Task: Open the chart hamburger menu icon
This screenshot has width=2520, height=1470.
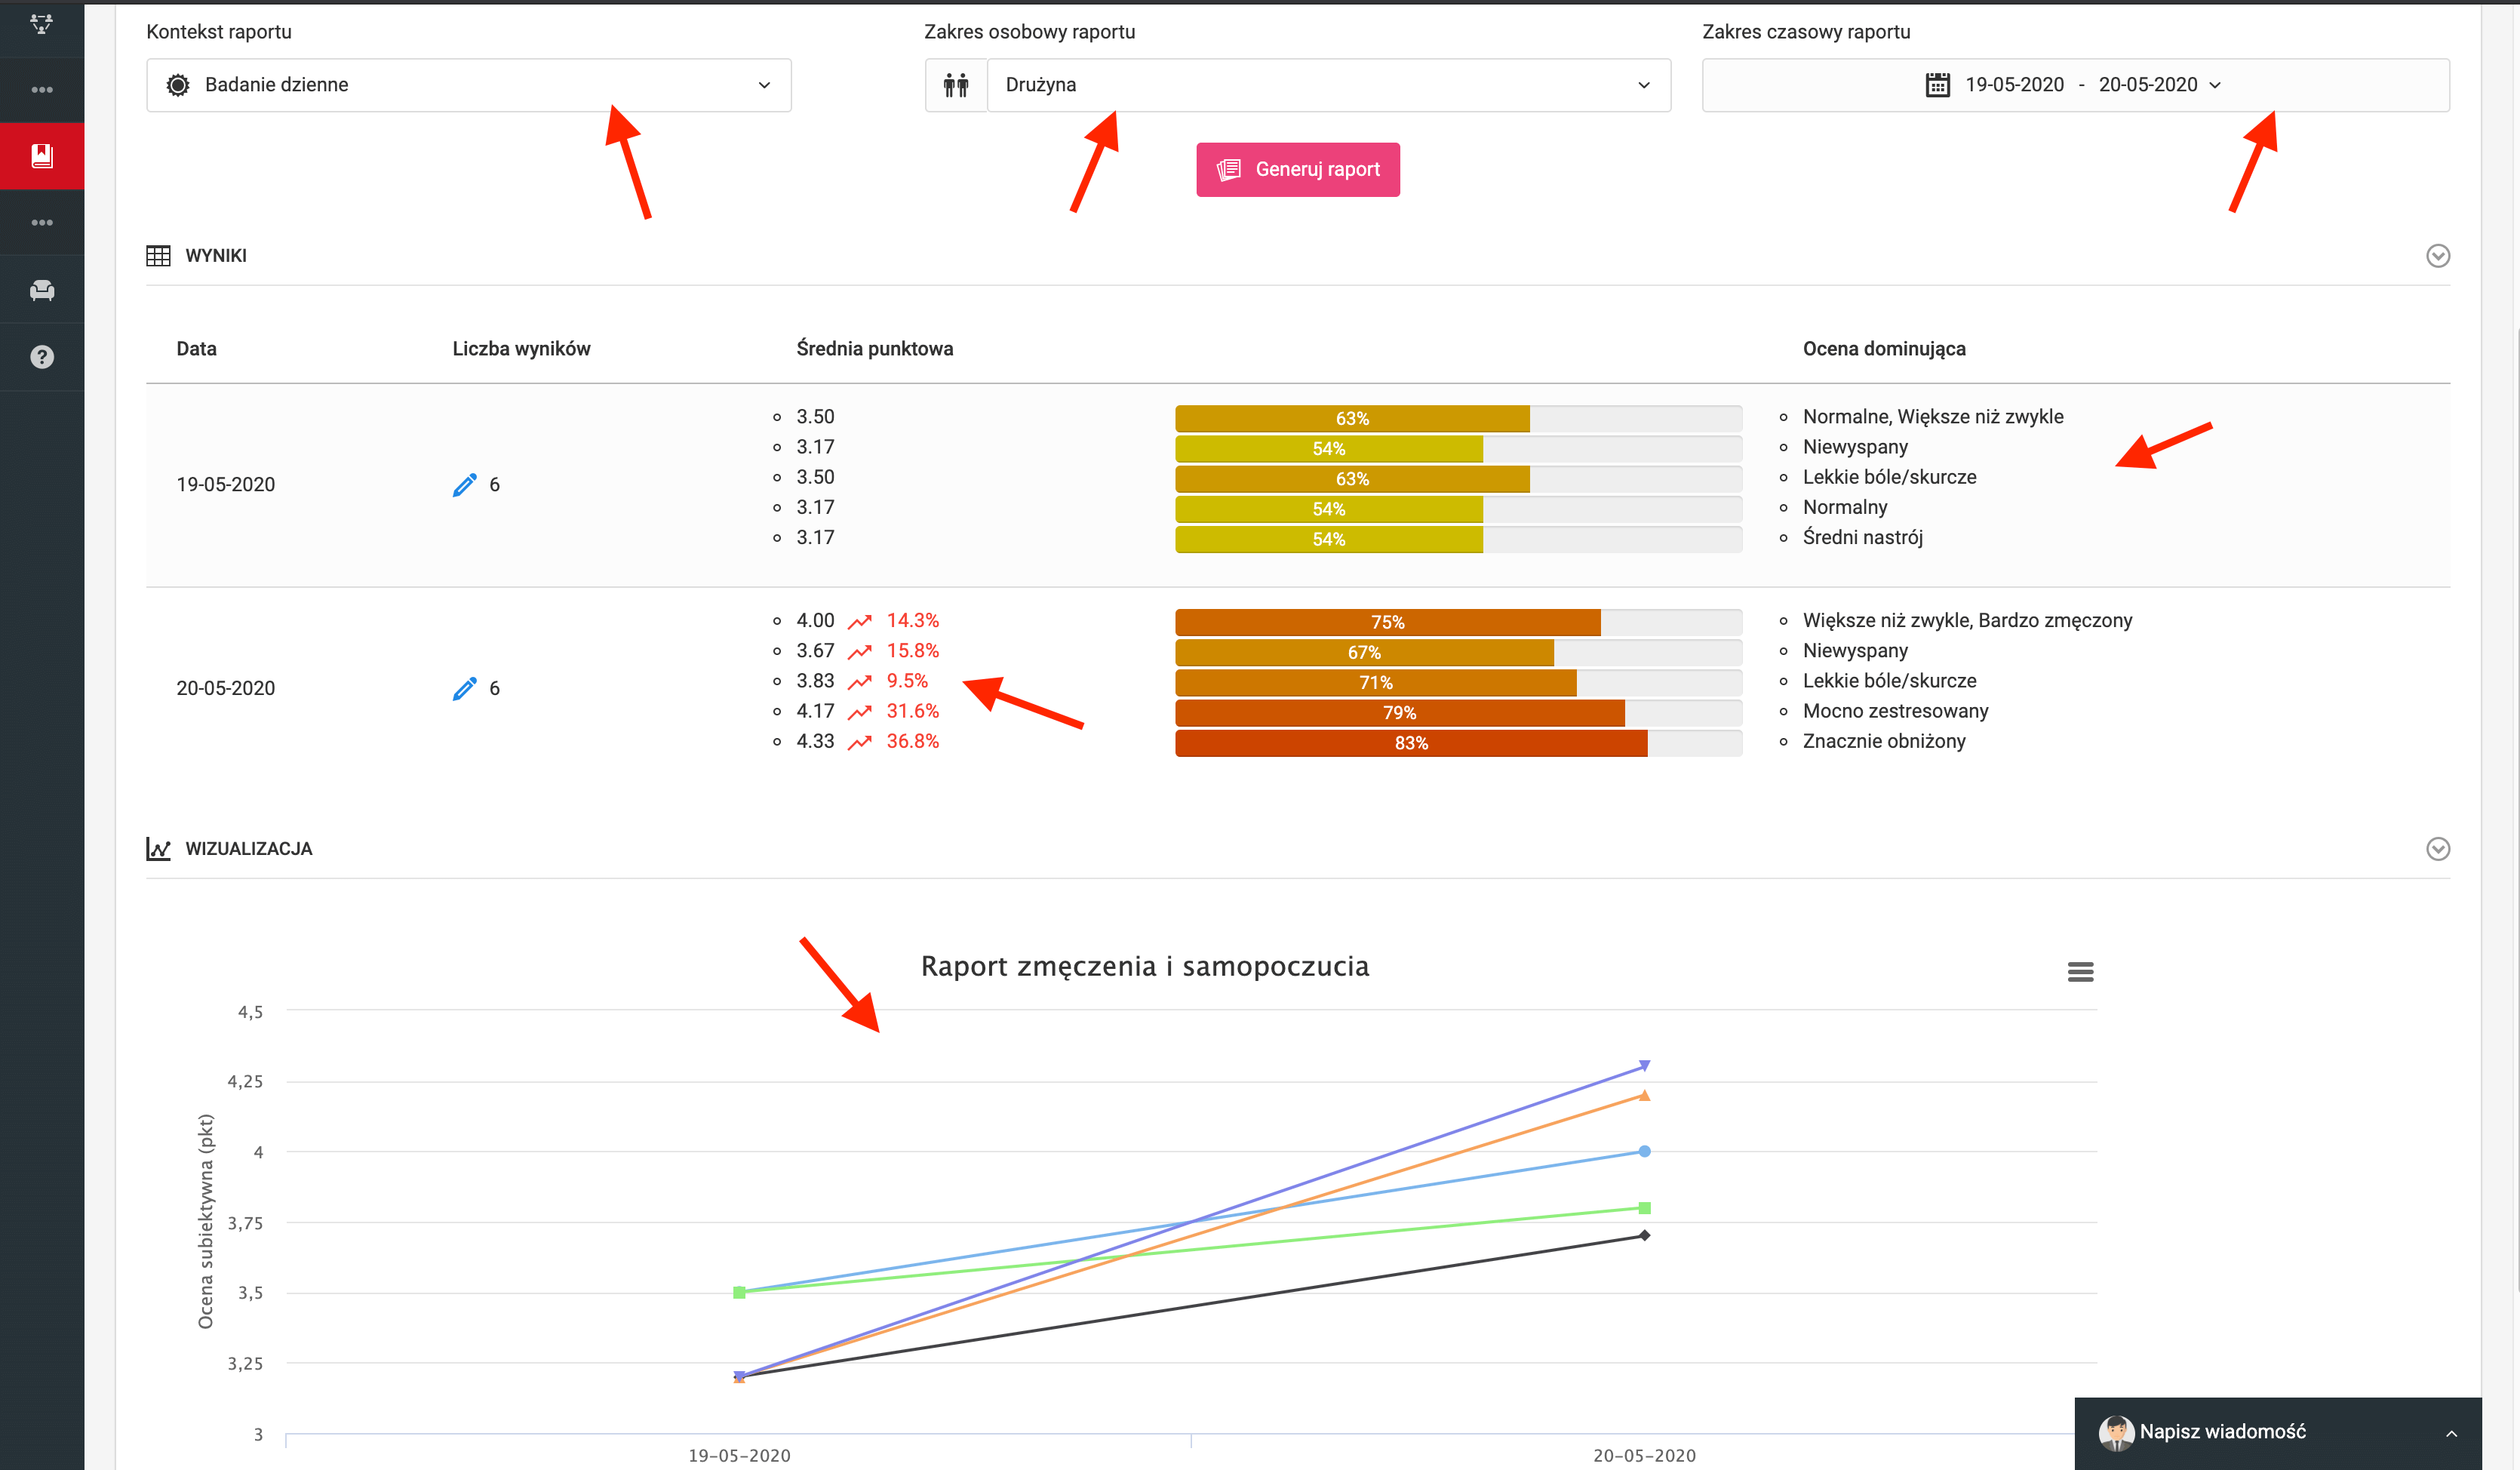Action: tap(2080, 971)
